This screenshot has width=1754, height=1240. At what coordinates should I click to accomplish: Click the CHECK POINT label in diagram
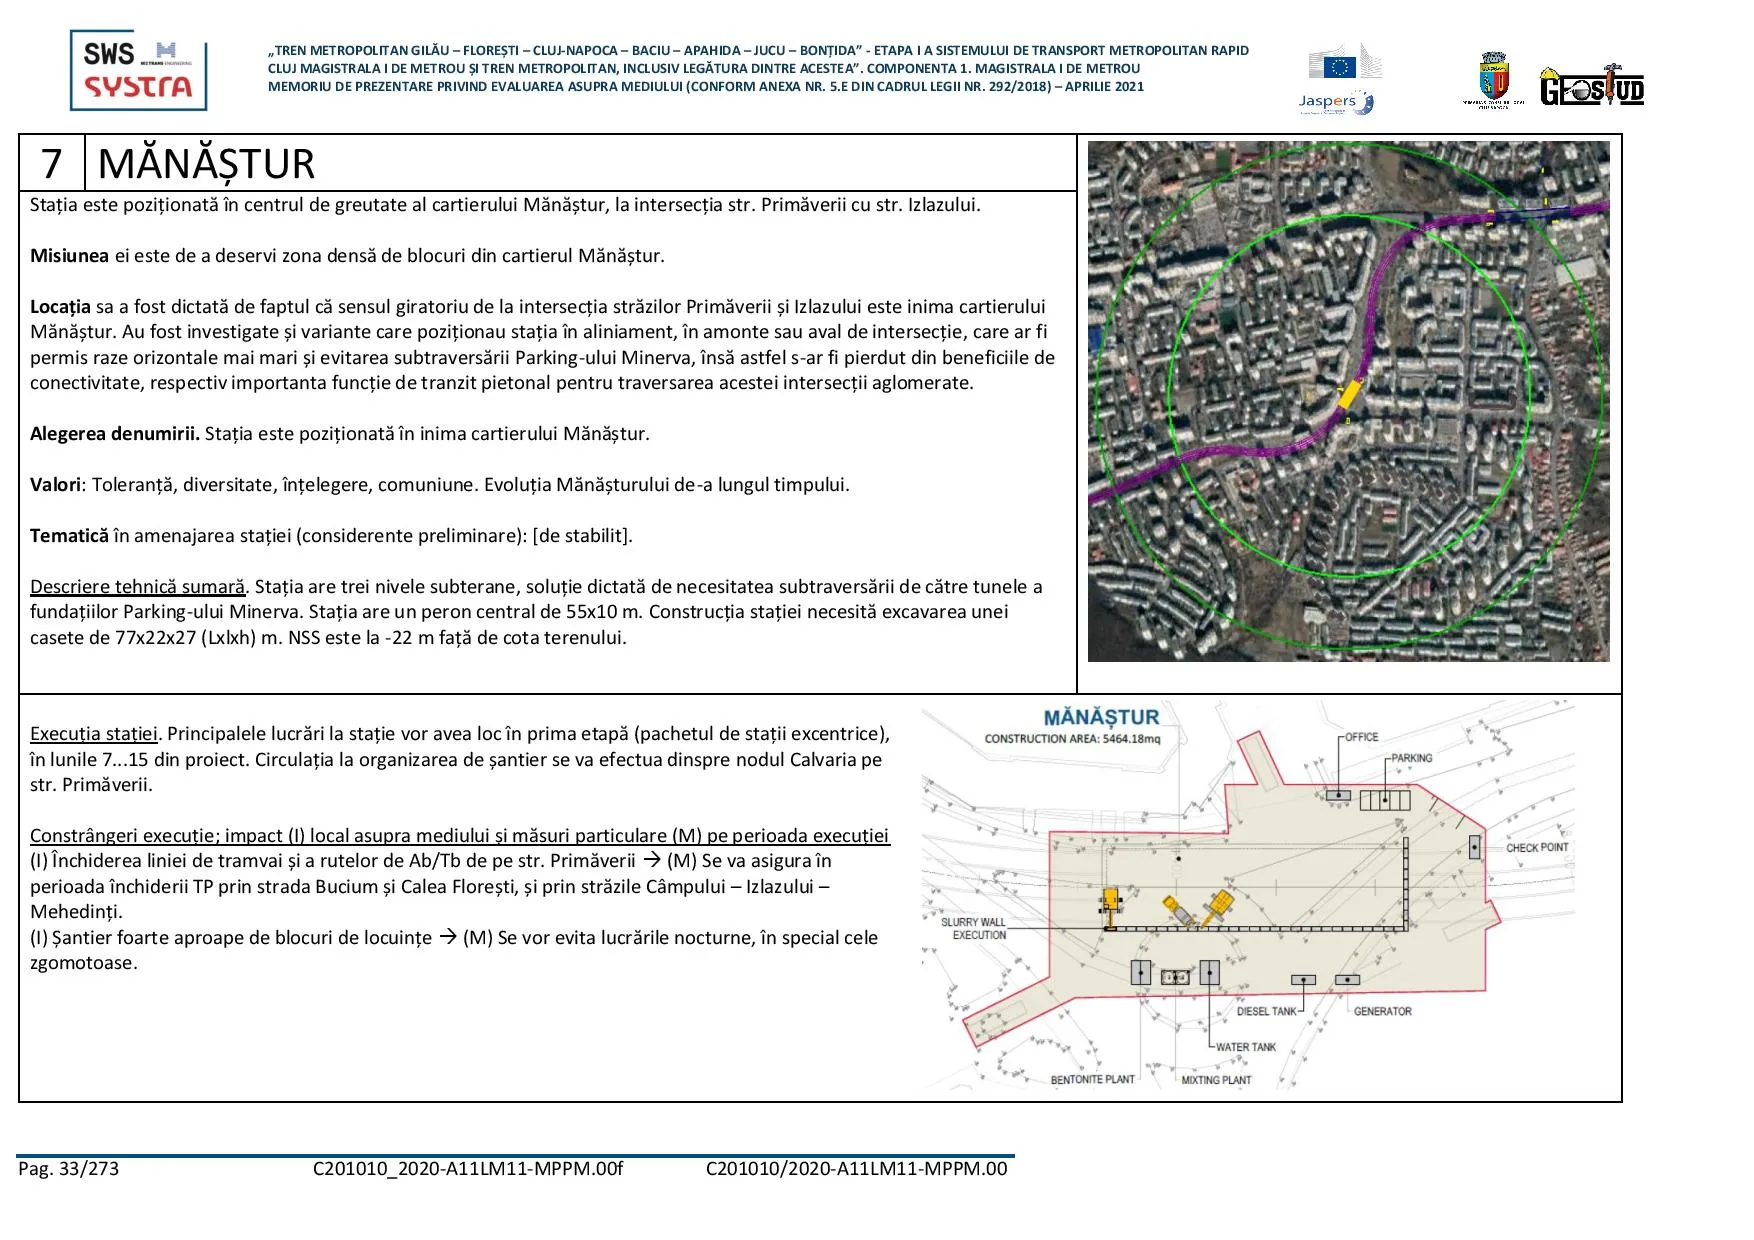(1537, 847)
